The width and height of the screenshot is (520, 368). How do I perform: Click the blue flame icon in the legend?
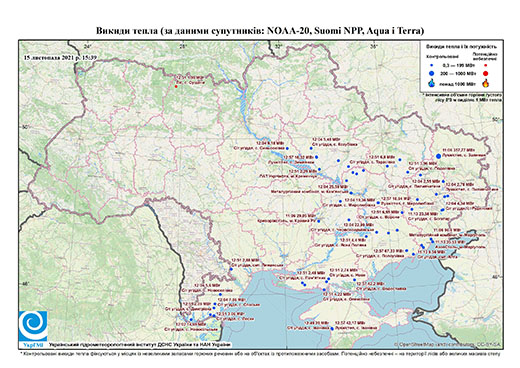click(x=432, y=83)
